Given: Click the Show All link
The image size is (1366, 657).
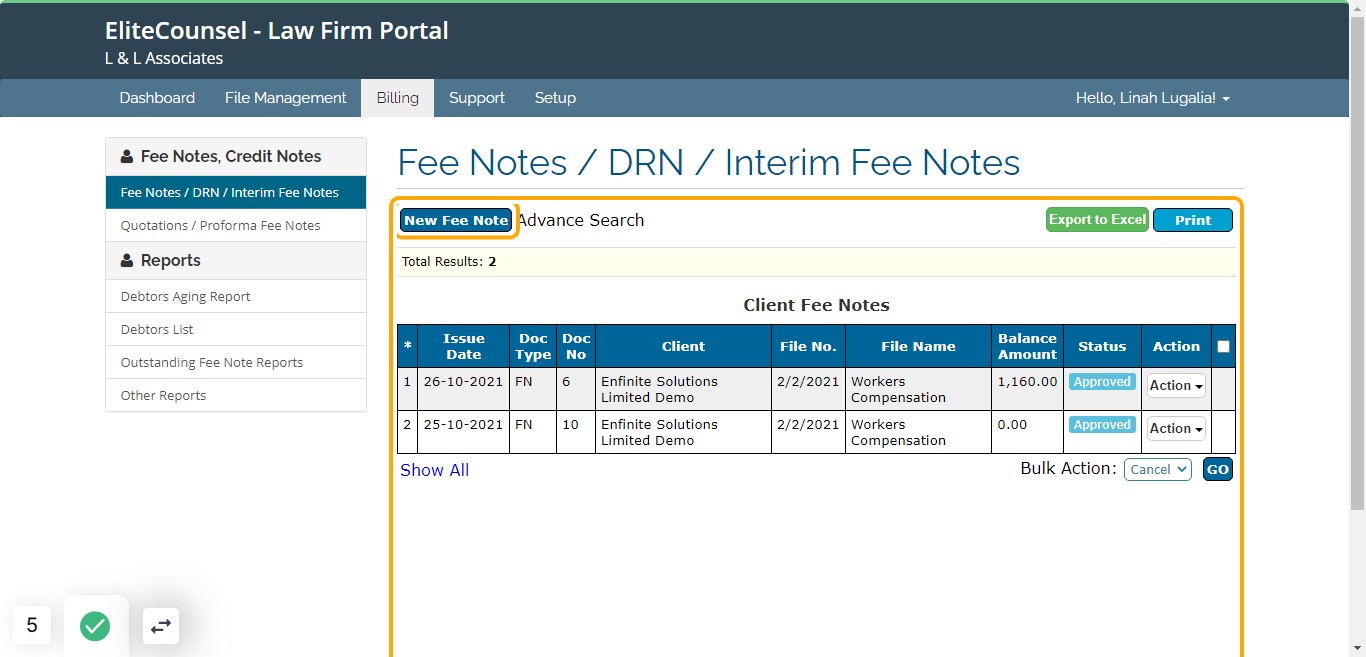Looking at the screenshot, I should (434, 470).
